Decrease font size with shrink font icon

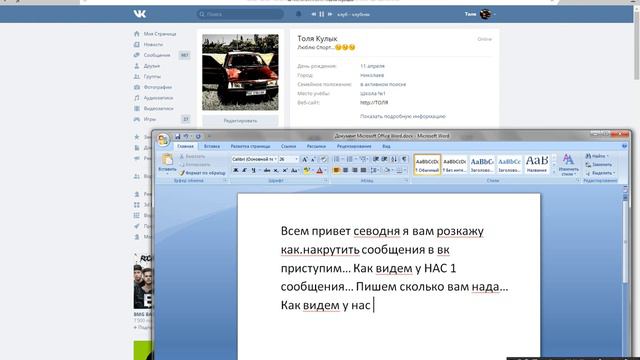(313, 159)
